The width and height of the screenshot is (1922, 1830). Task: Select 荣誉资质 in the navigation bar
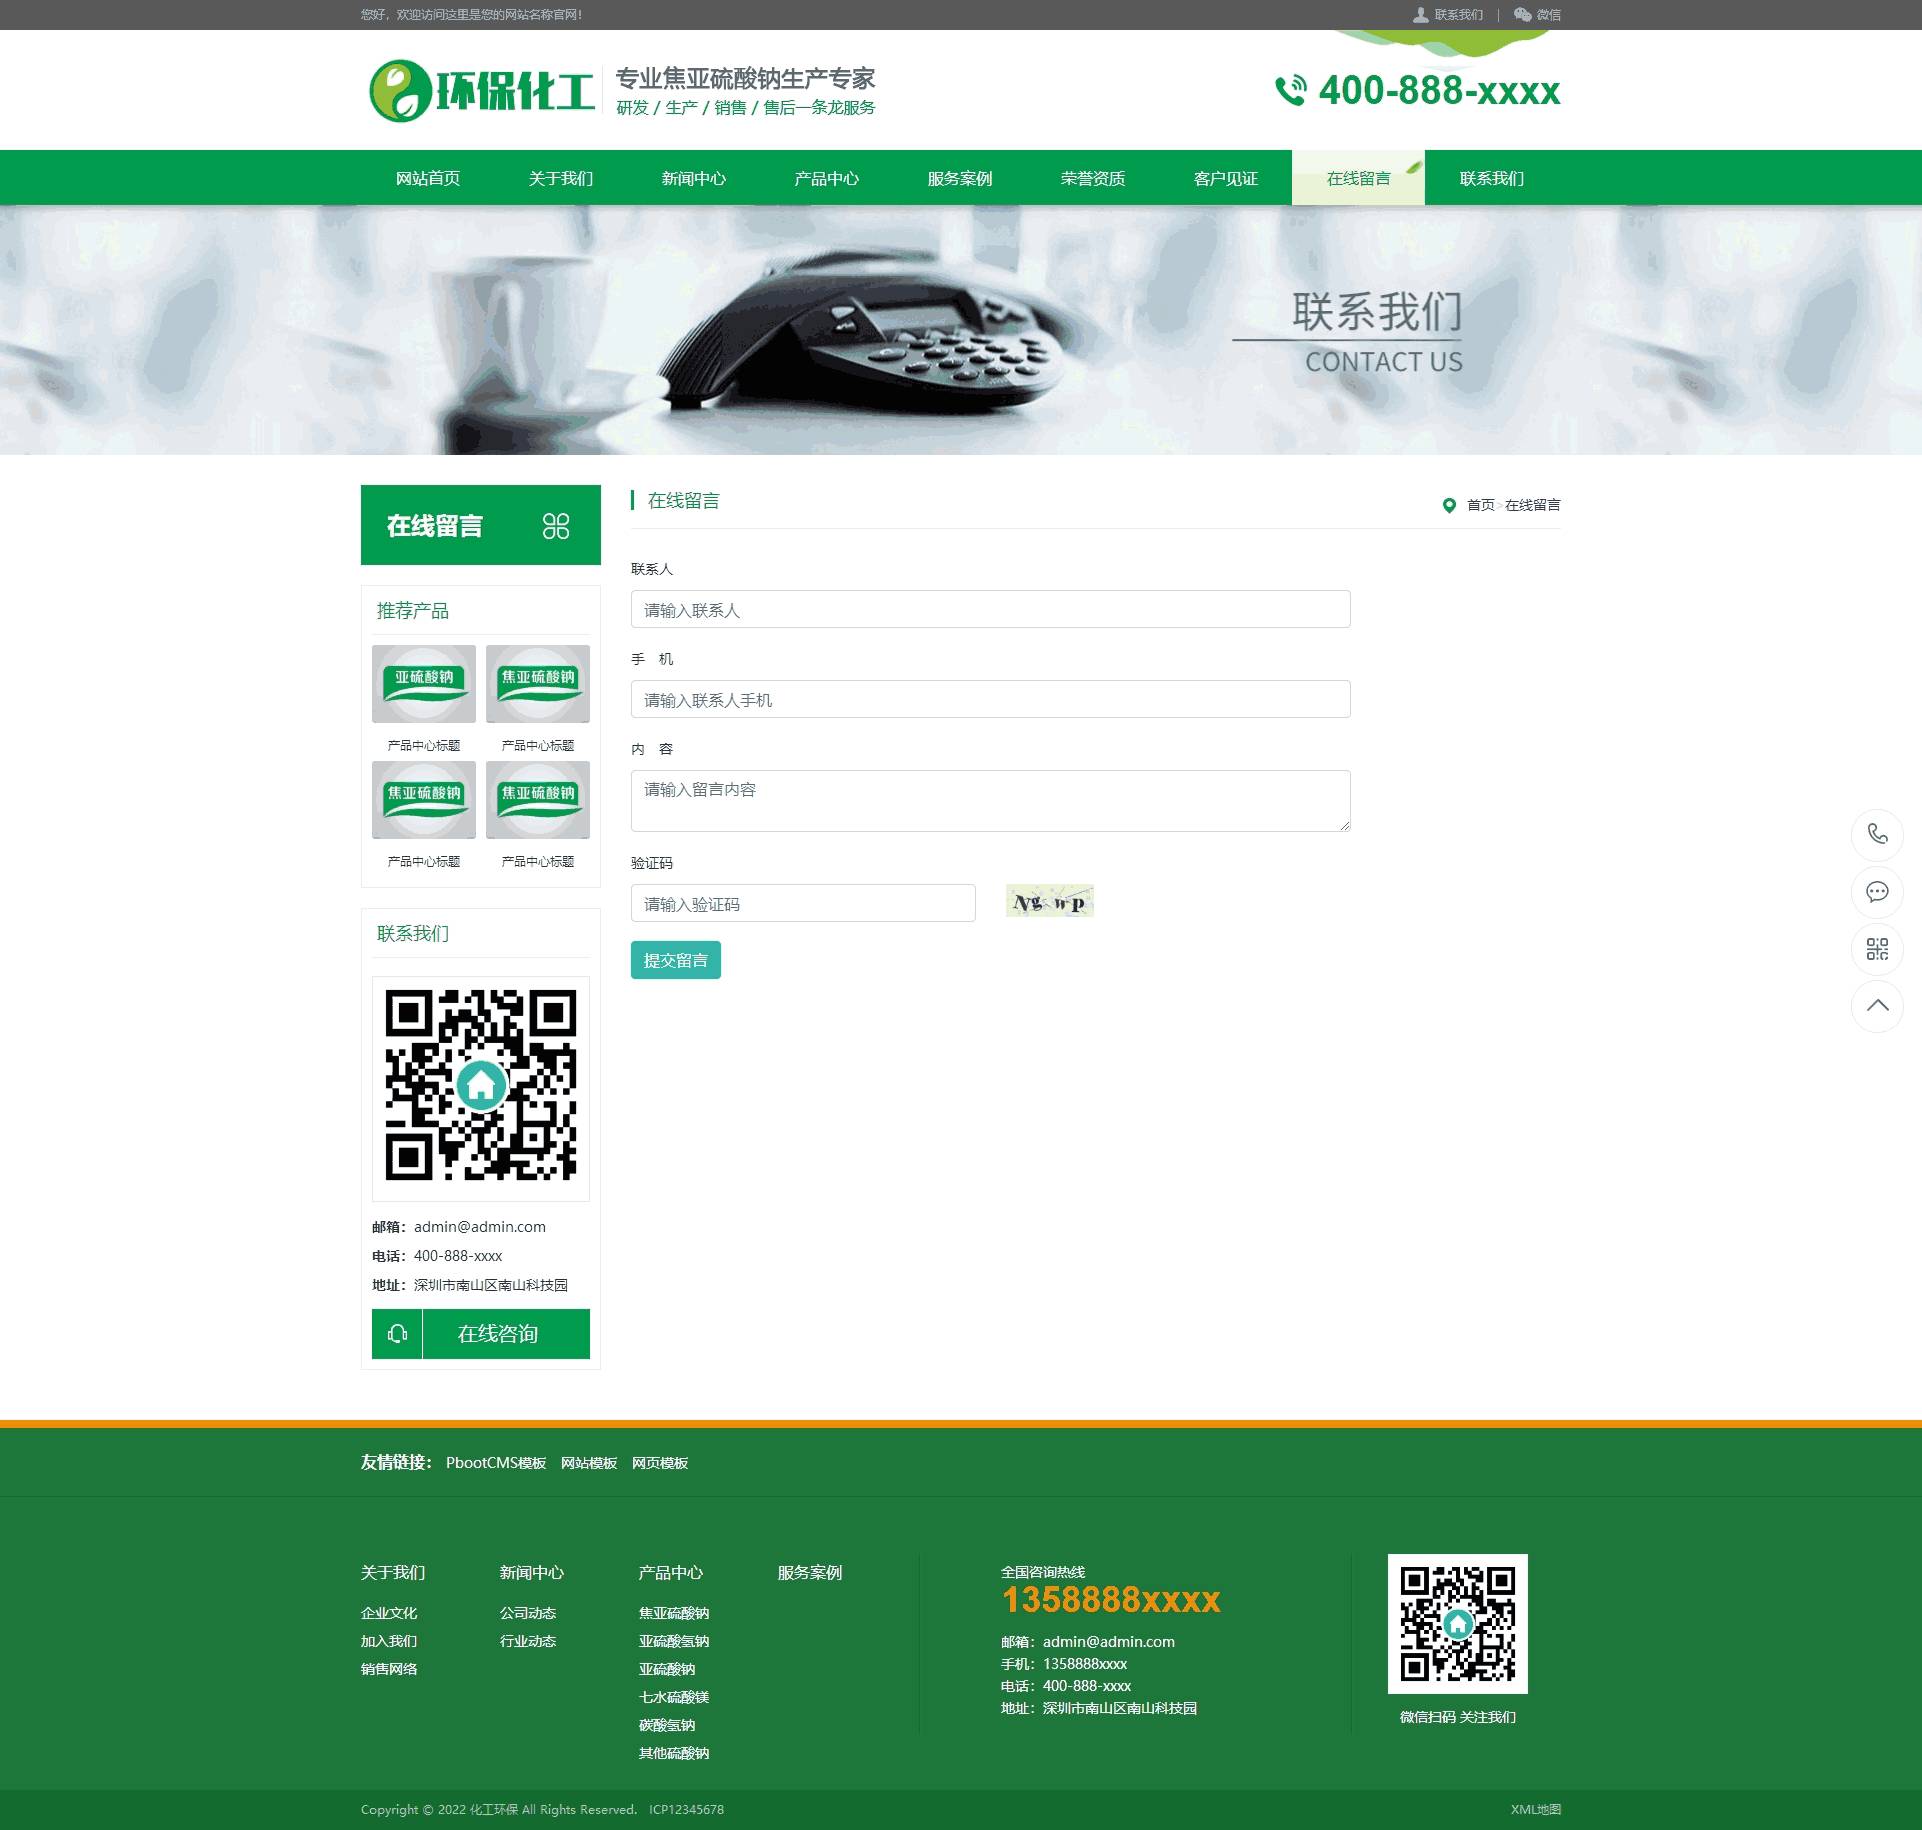coord(1092,178)
